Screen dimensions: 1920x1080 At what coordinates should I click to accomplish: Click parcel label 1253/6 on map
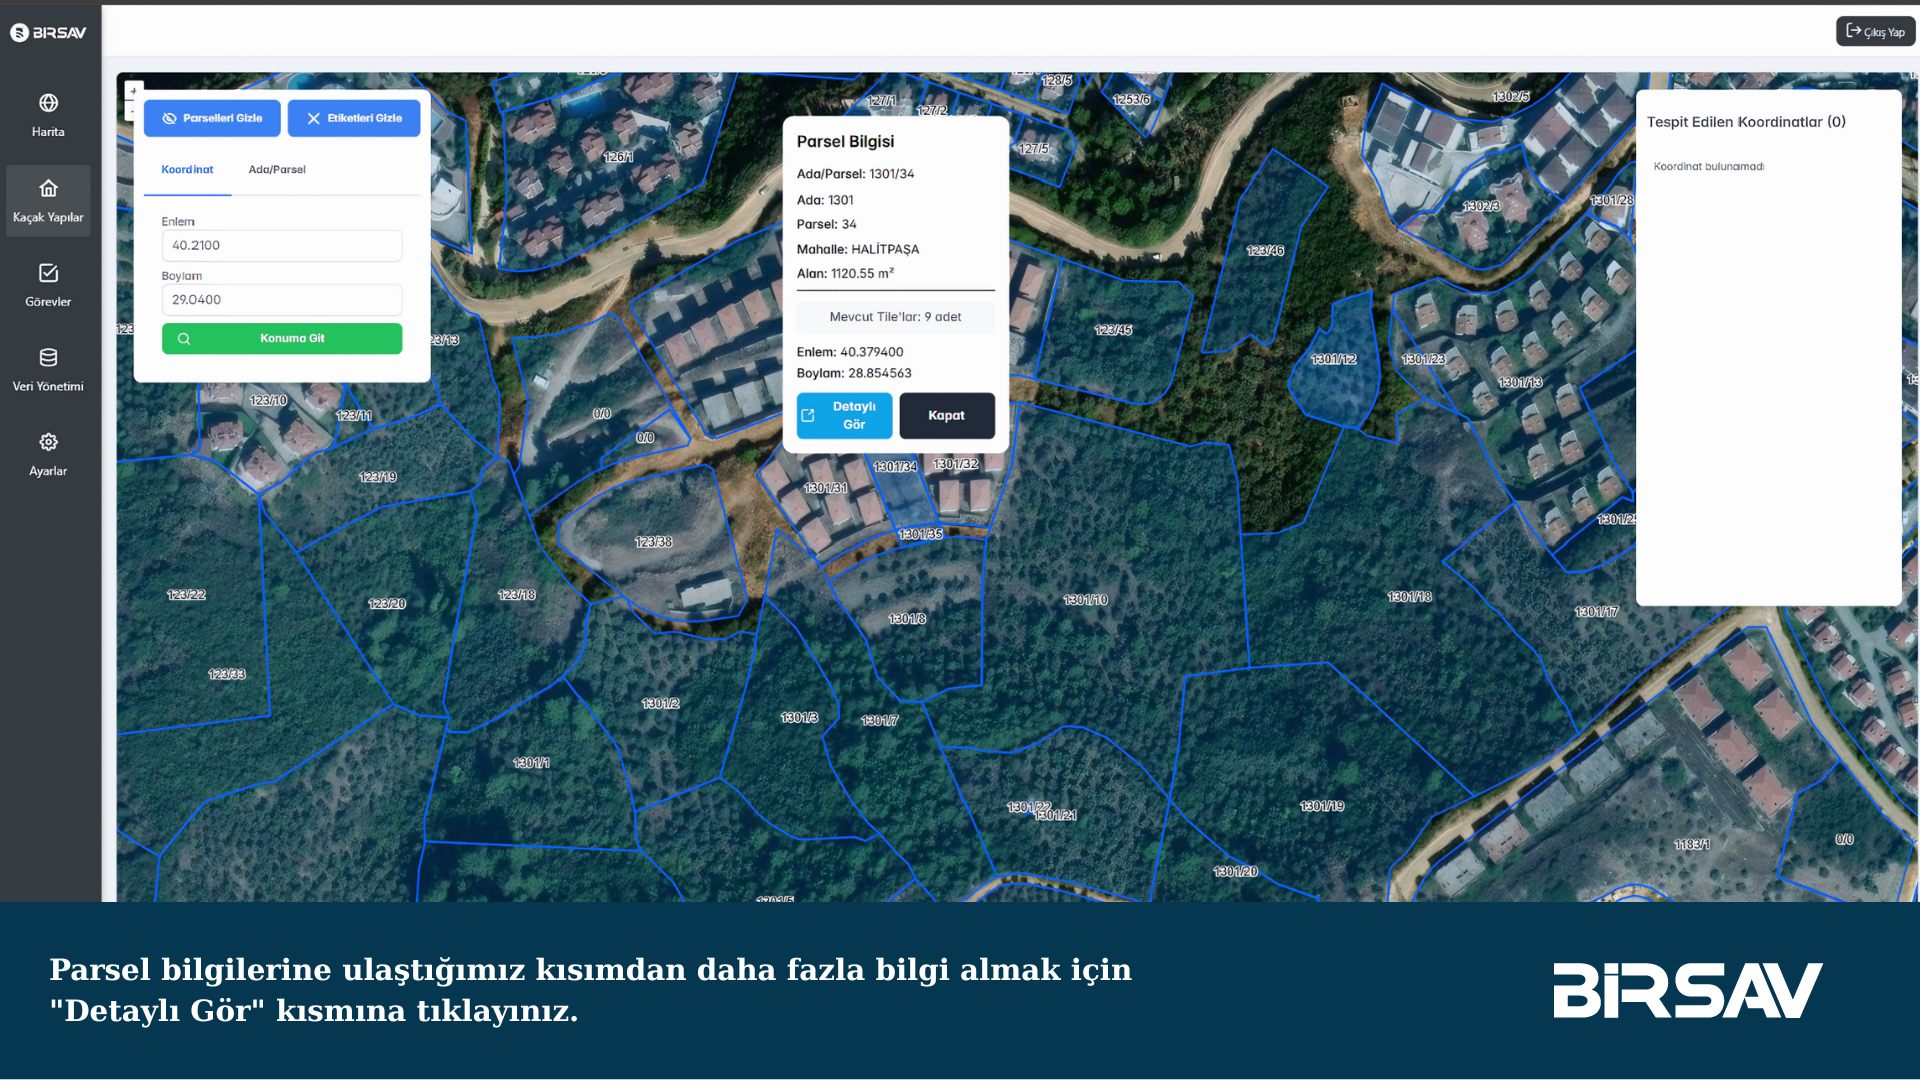[1131, 100]
